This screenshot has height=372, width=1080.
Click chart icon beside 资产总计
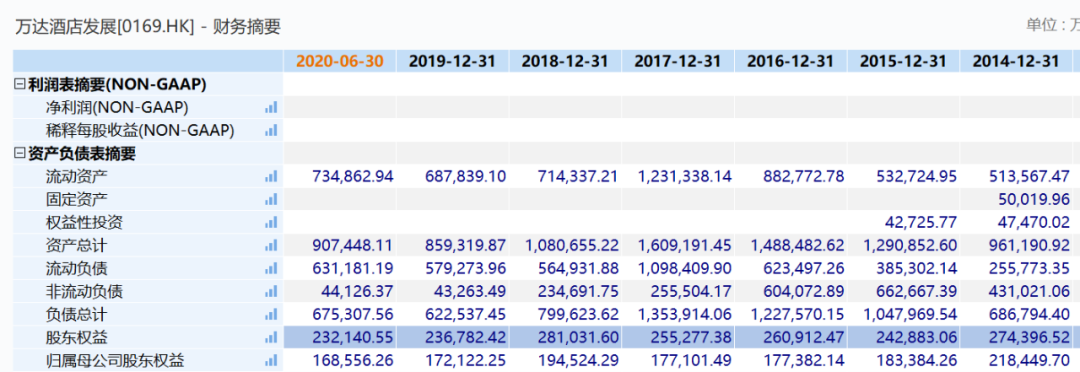[271, 245]
